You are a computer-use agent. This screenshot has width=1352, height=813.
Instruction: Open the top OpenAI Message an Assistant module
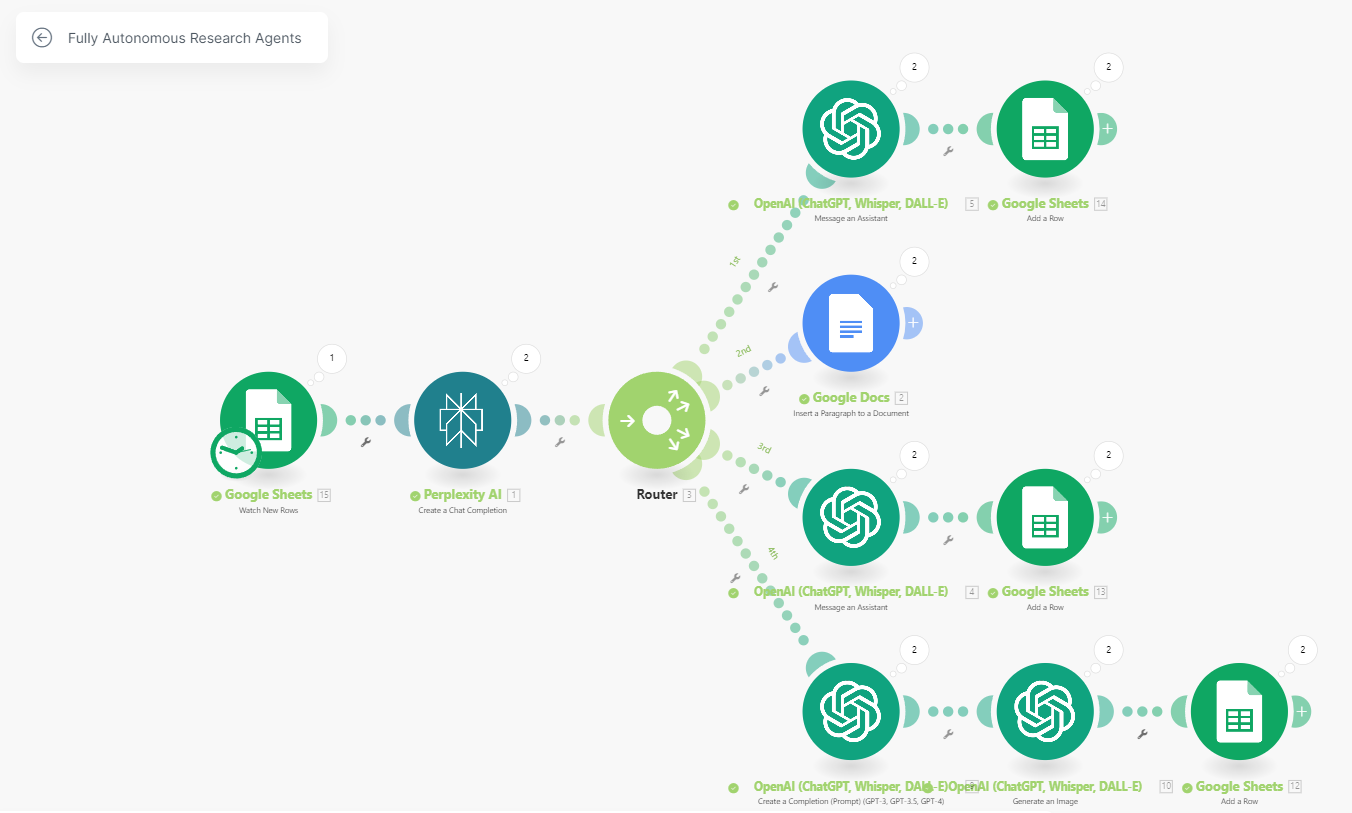(x=851, y=129)
